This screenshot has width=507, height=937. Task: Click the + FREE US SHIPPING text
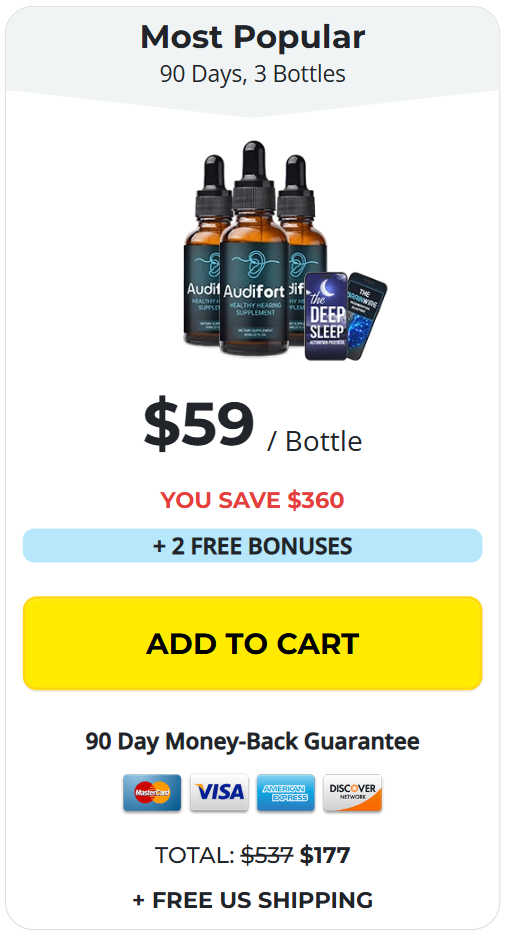click(252, 899)
